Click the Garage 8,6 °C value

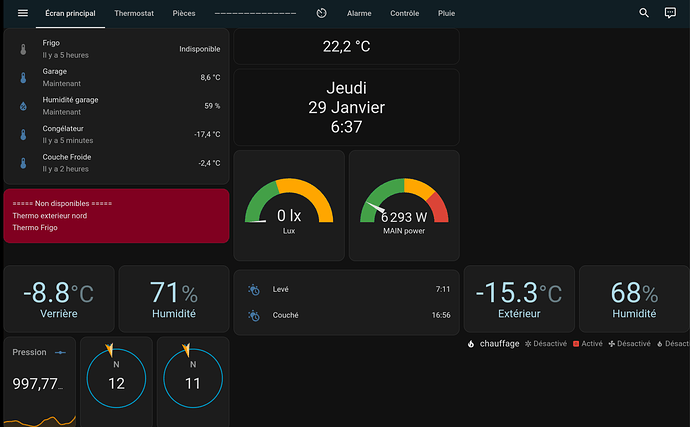click(x=210, y=77)
